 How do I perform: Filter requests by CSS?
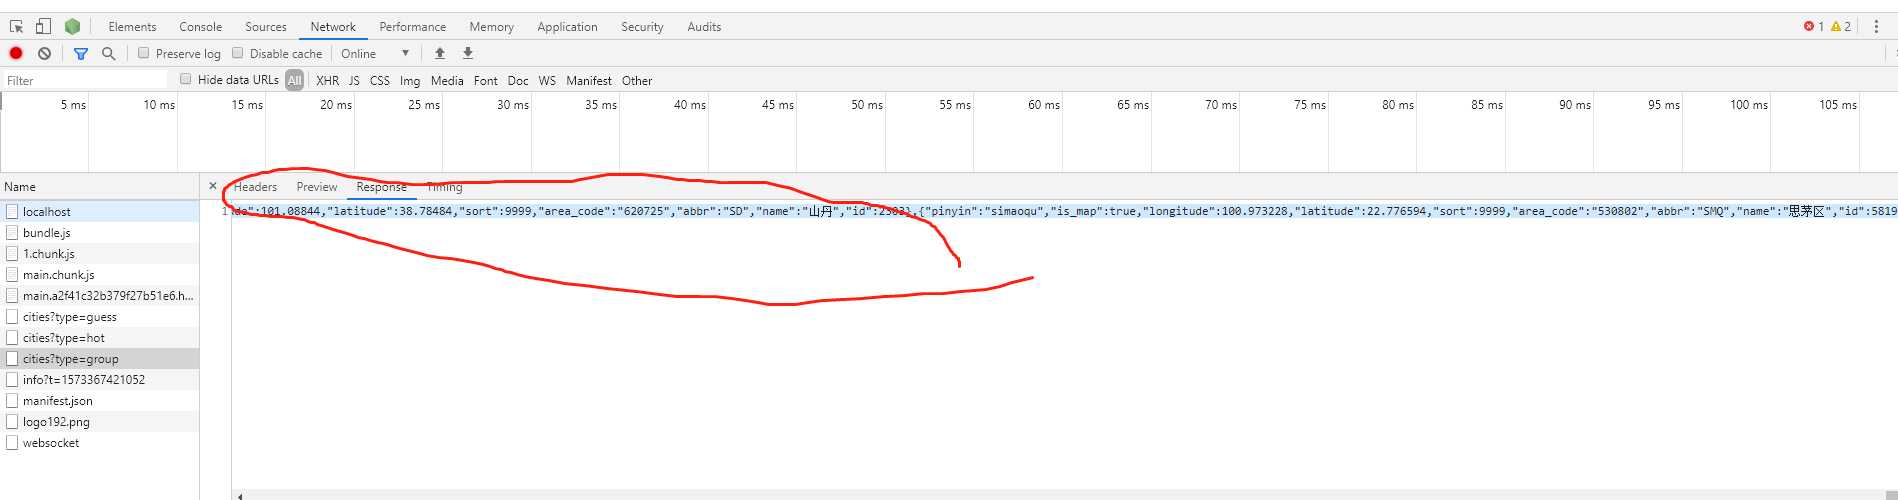tap(380, 80)
